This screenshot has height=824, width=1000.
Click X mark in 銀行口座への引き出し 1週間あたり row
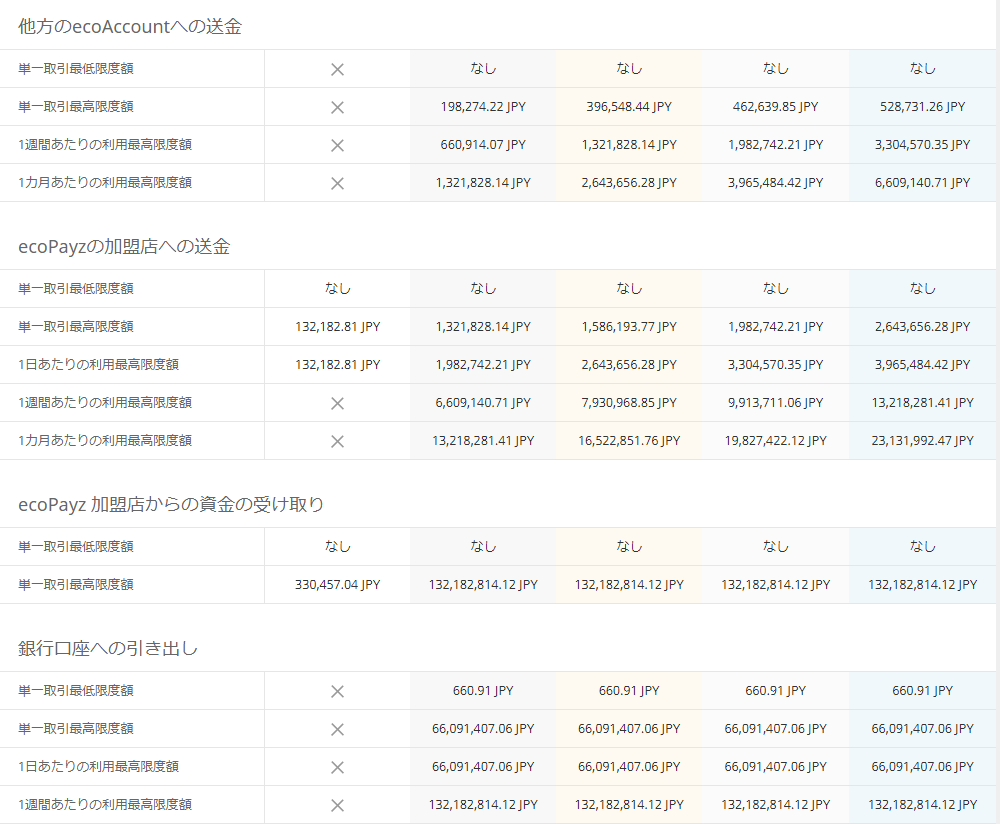pyautogui.click(x=337, y=805)
